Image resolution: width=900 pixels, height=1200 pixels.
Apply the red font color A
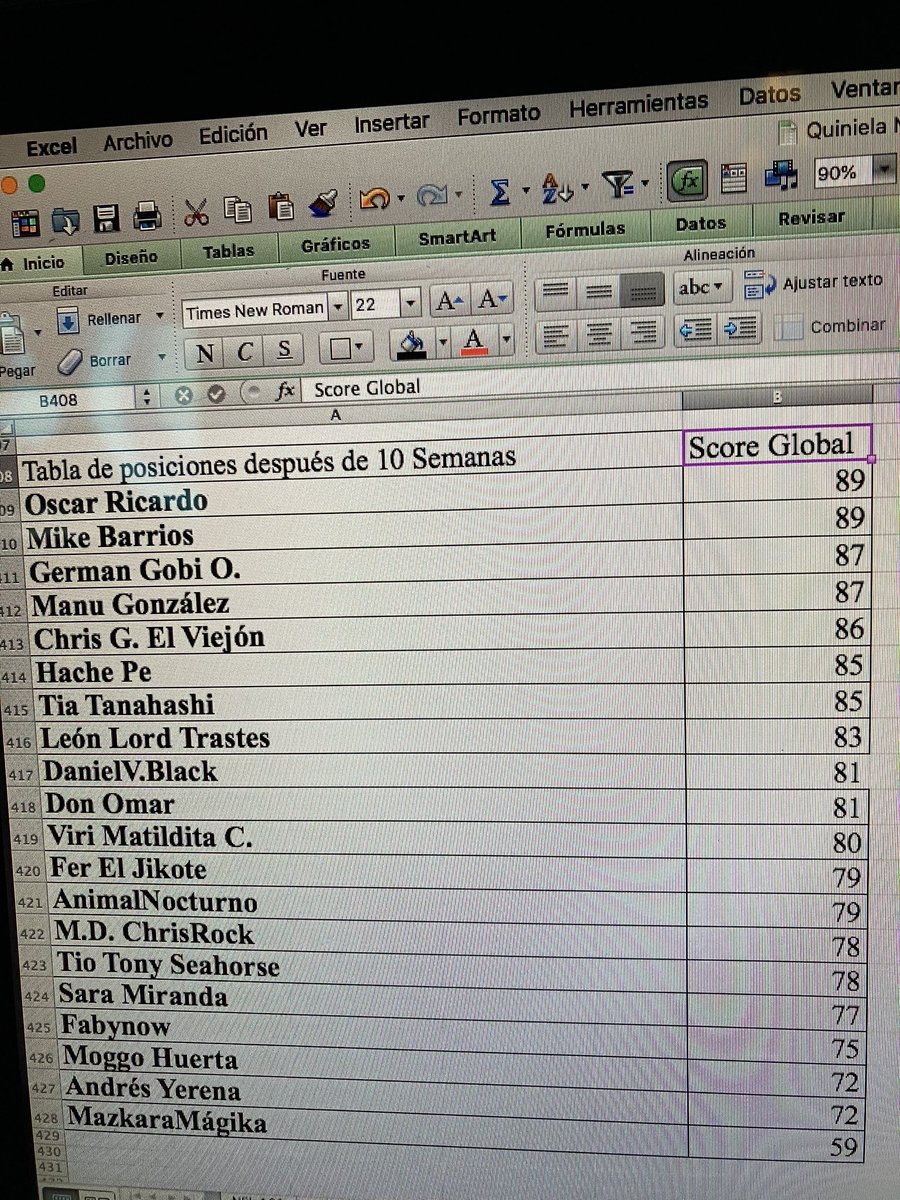pos(475,341)
